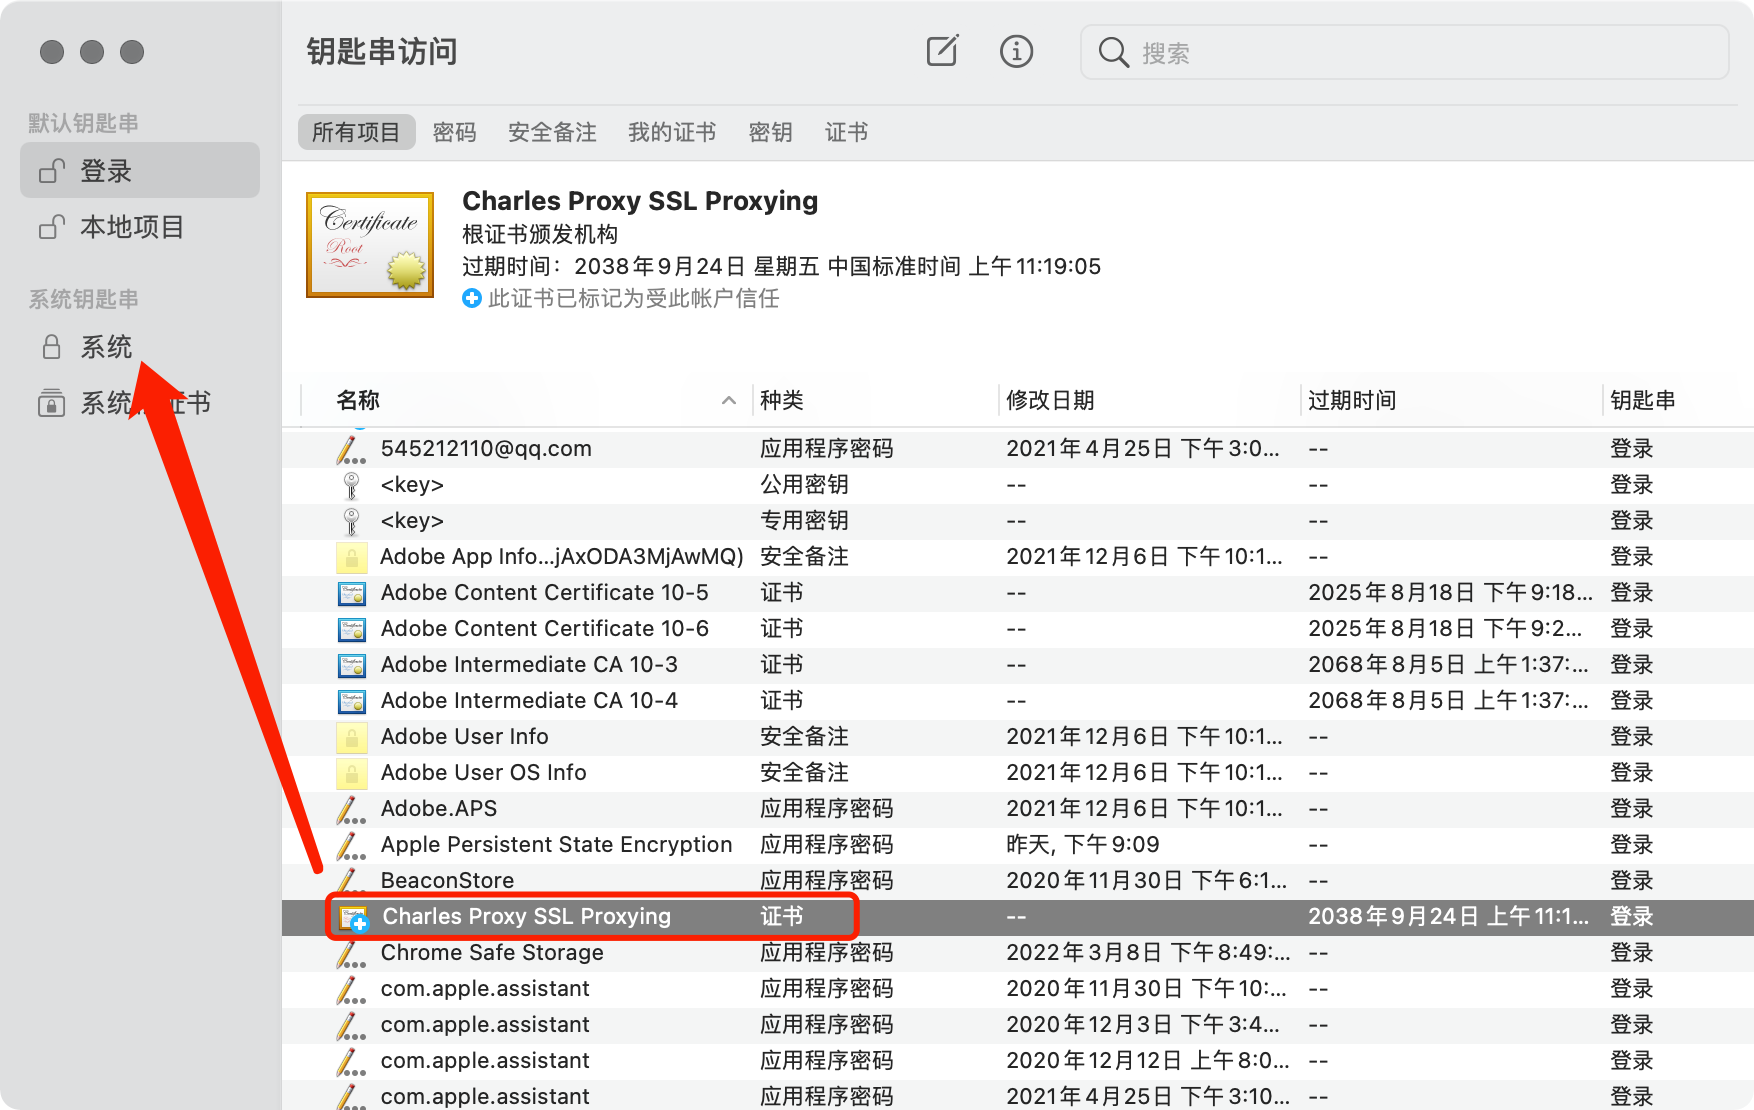Select the Adobe User OS Info name
This screenshot has height=1110, width=1754.
pos(484,773)
